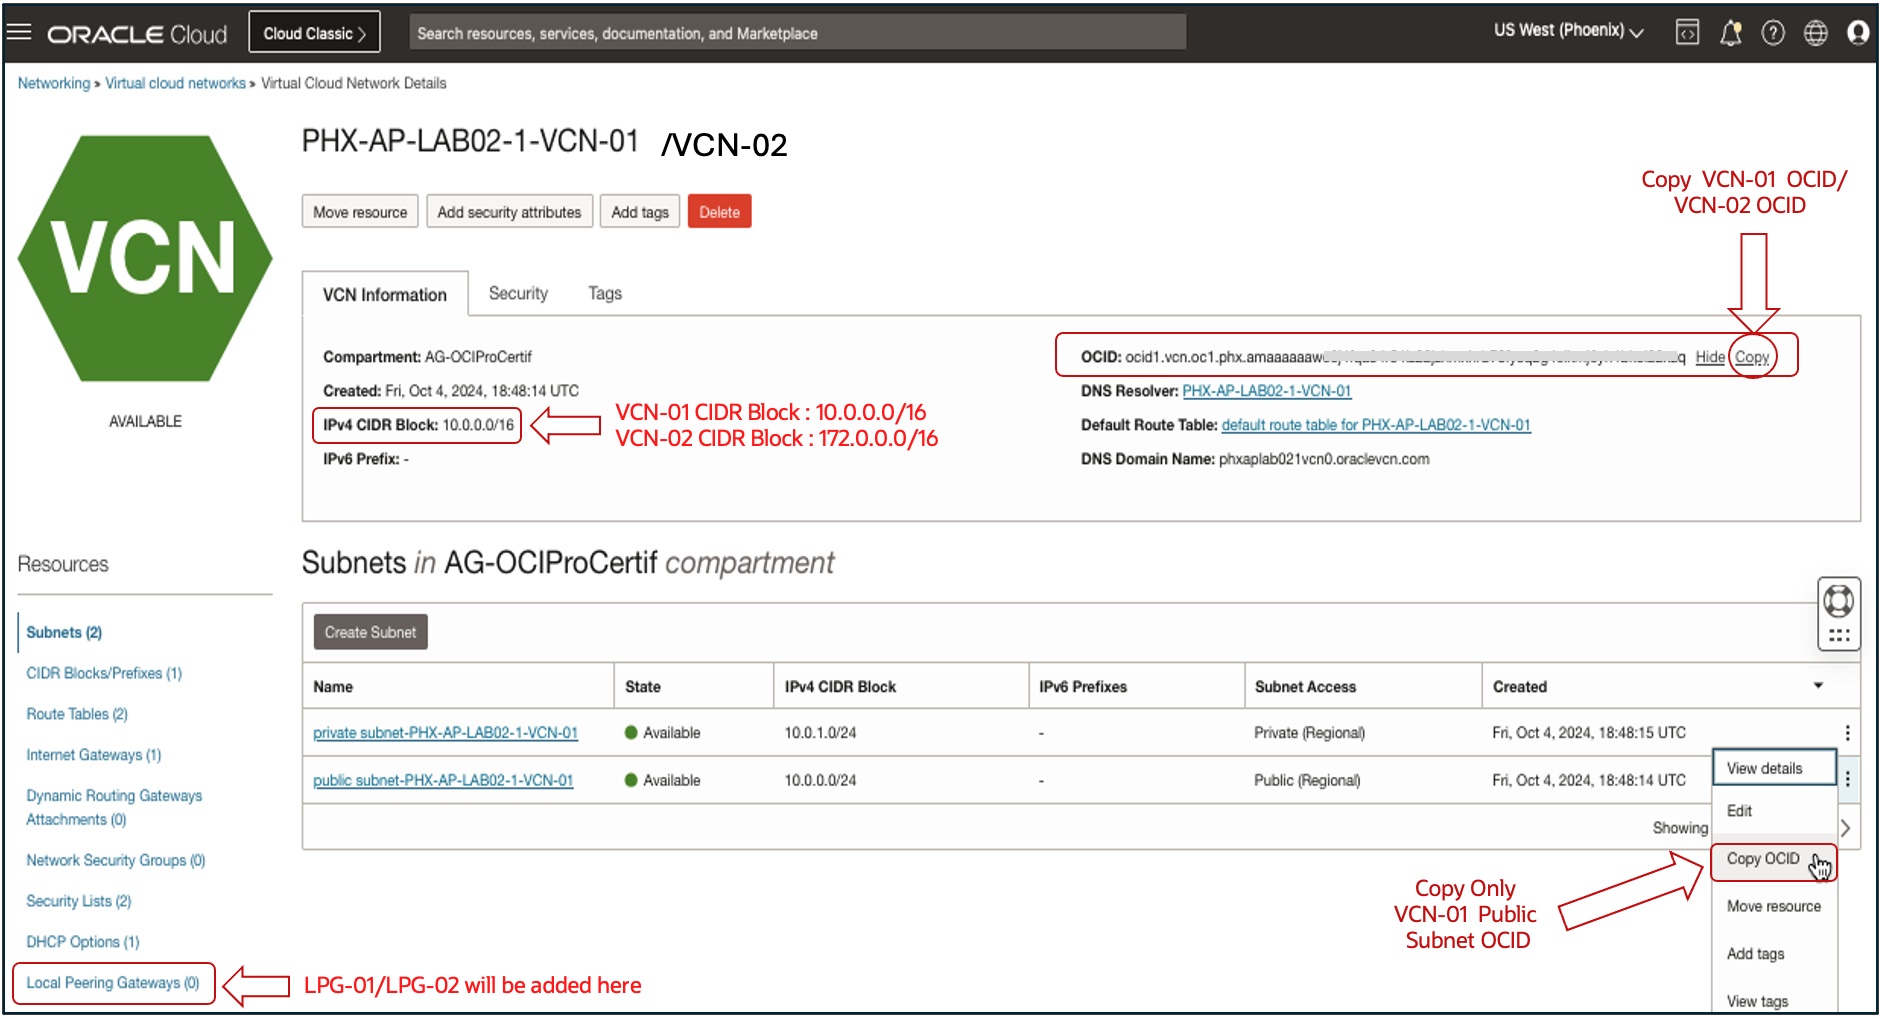Open CIDR Blocks/Prefixes (1) resource
The width and height of the screenshot is (1880, 1019).
(x=104, y=673)
